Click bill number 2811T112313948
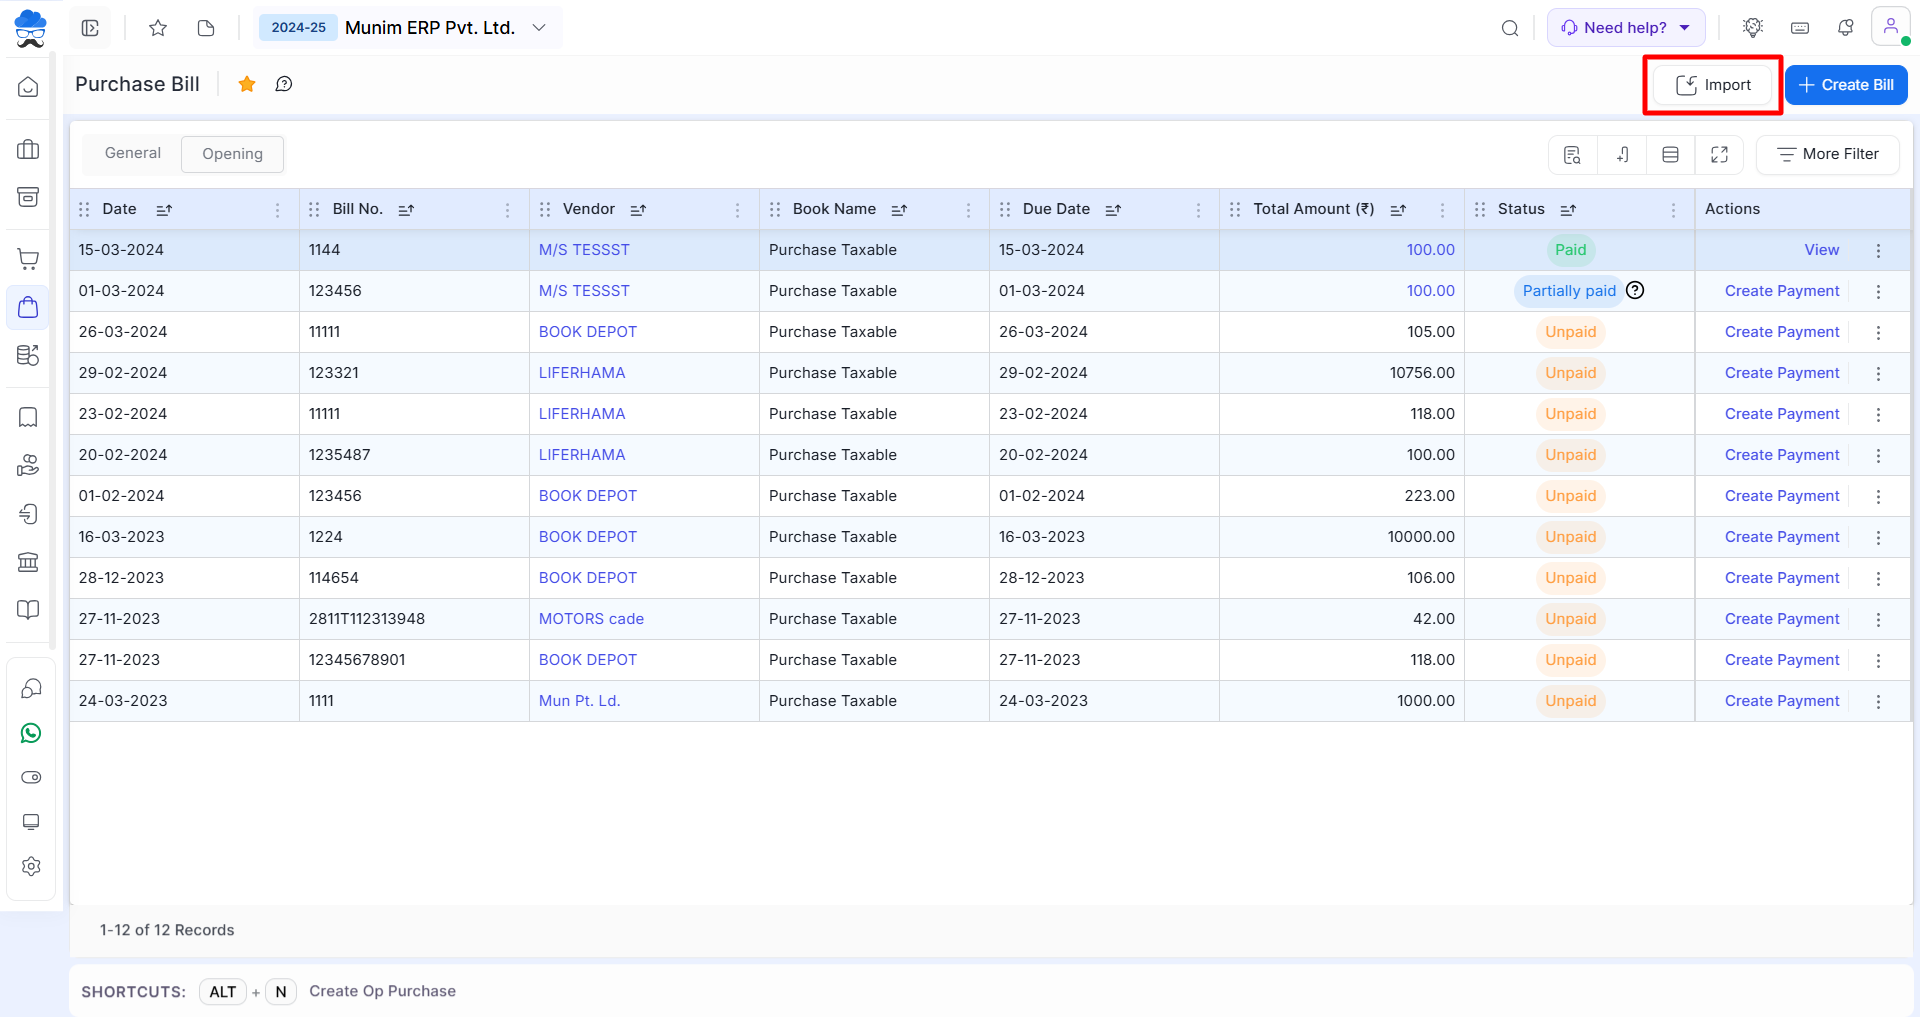 point(367,619)
